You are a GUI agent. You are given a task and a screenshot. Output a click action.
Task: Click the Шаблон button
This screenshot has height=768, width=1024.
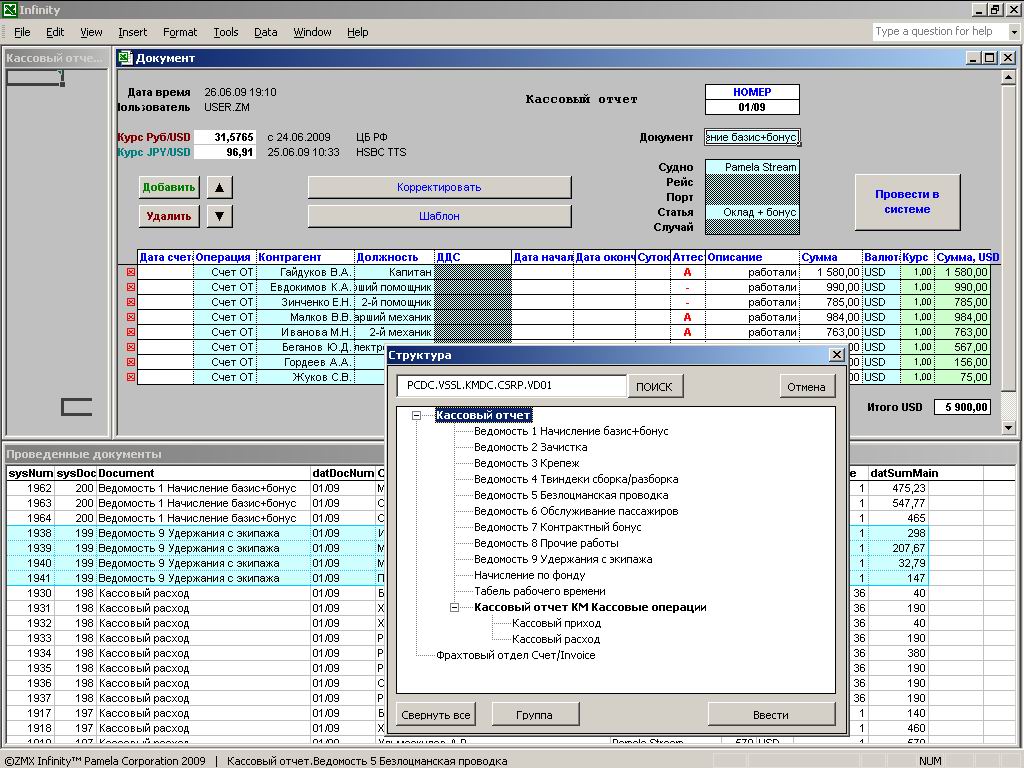(440, 216)
